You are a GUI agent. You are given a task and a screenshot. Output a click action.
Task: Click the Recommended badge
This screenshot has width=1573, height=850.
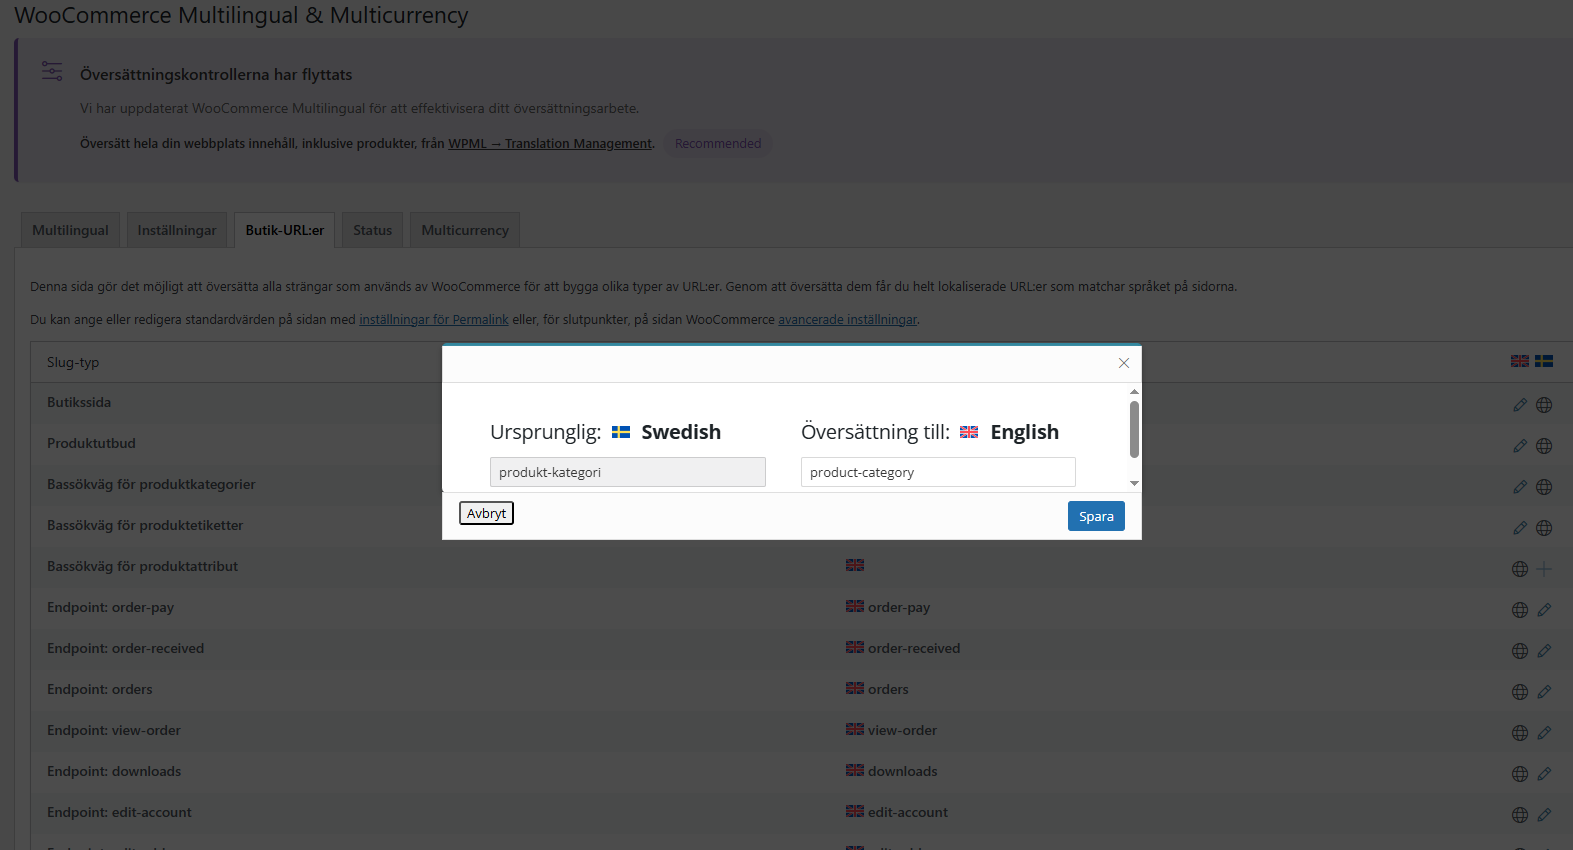click(718, 143)
